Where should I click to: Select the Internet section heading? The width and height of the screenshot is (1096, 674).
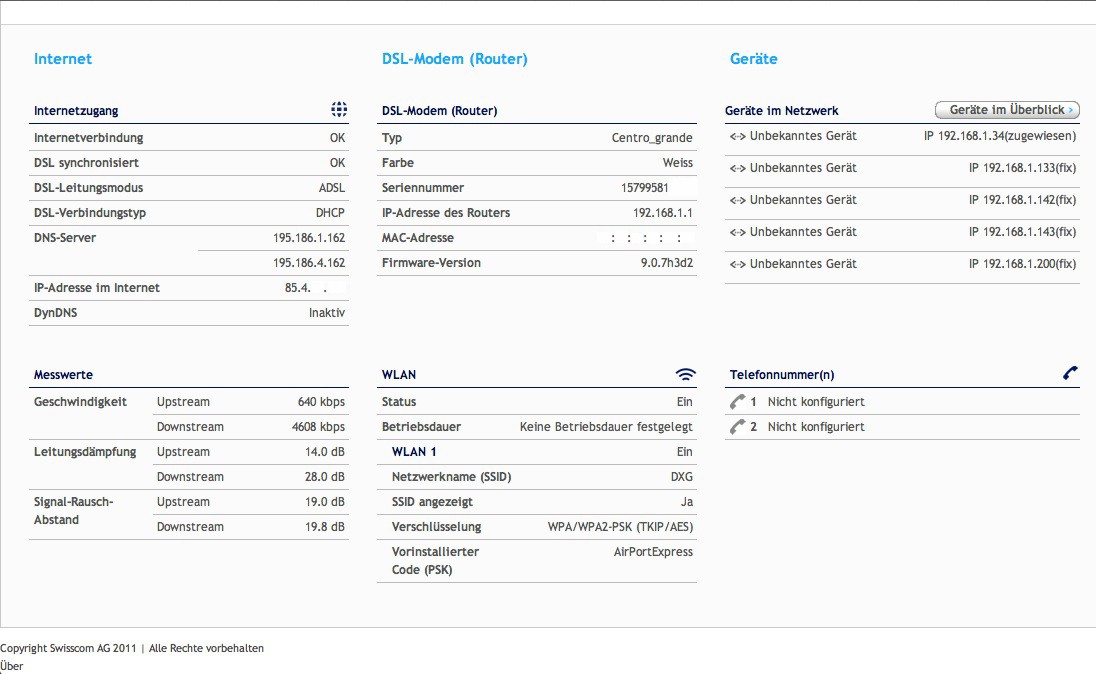63,59
